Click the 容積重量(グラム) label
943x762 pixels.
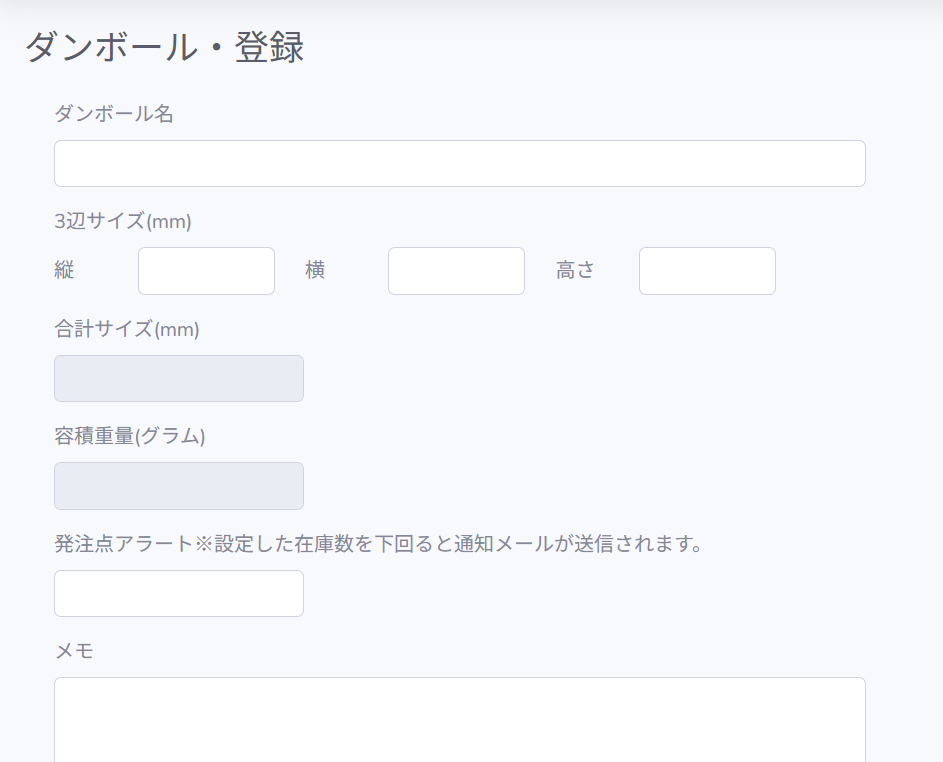pyautogui.click(x=130, y=437)
